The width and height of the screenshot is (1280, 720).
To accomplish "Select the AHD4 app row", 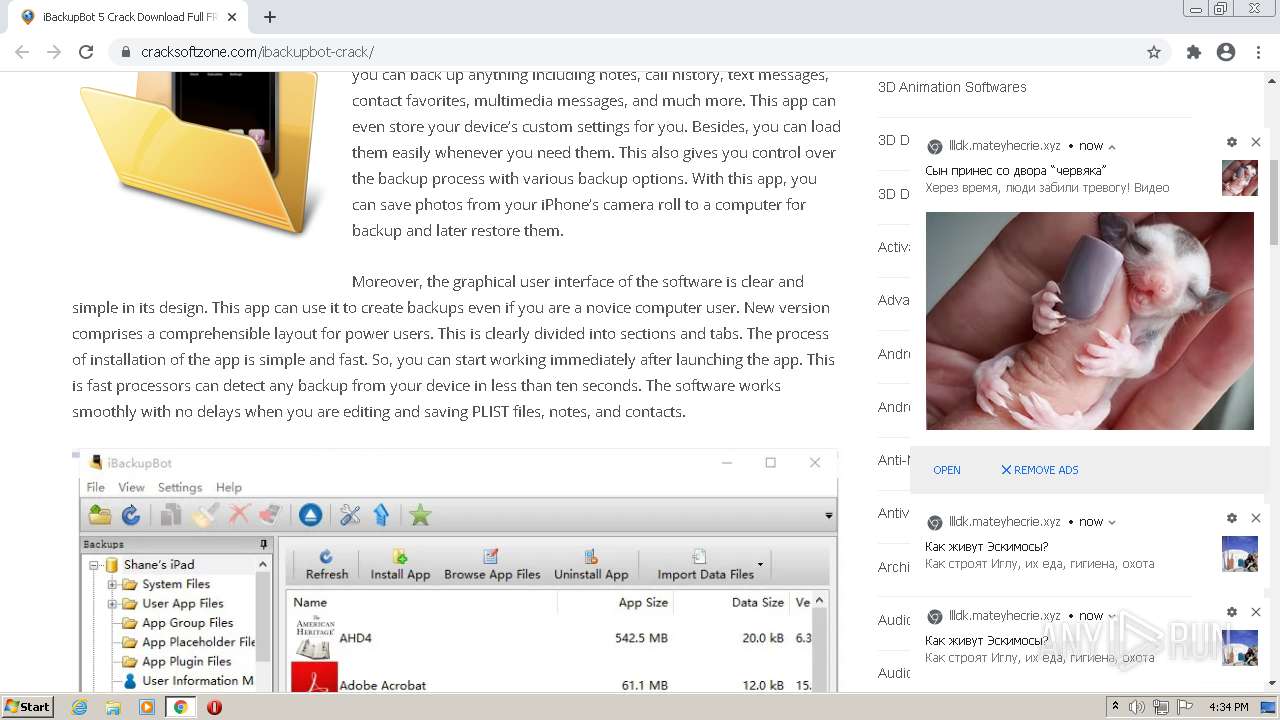I will point(550,638).
